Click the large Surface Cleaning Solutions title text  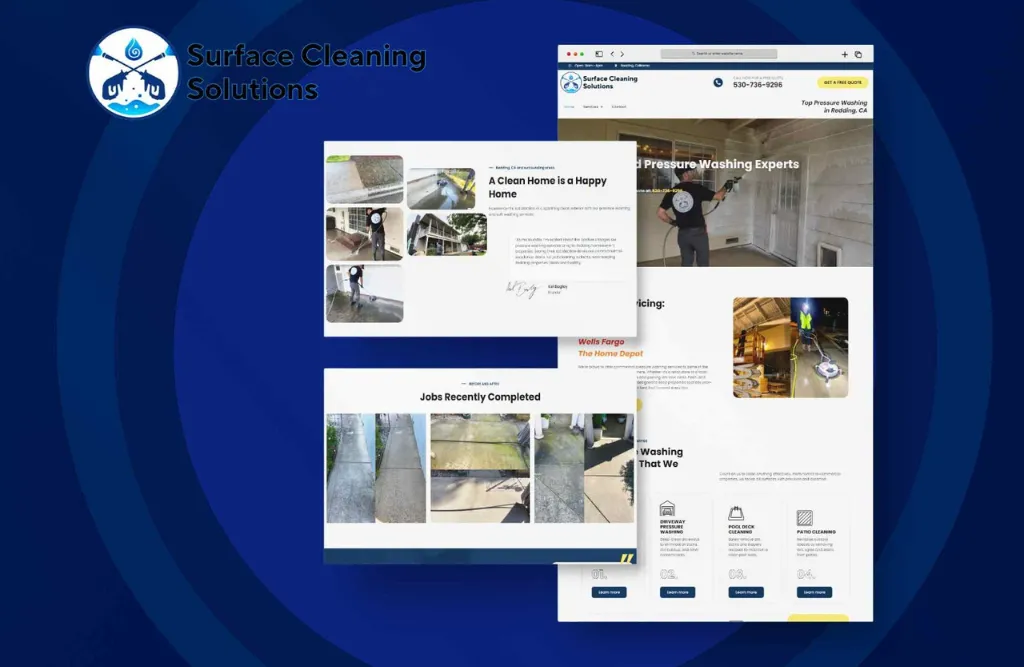click(x=306, y=72)
